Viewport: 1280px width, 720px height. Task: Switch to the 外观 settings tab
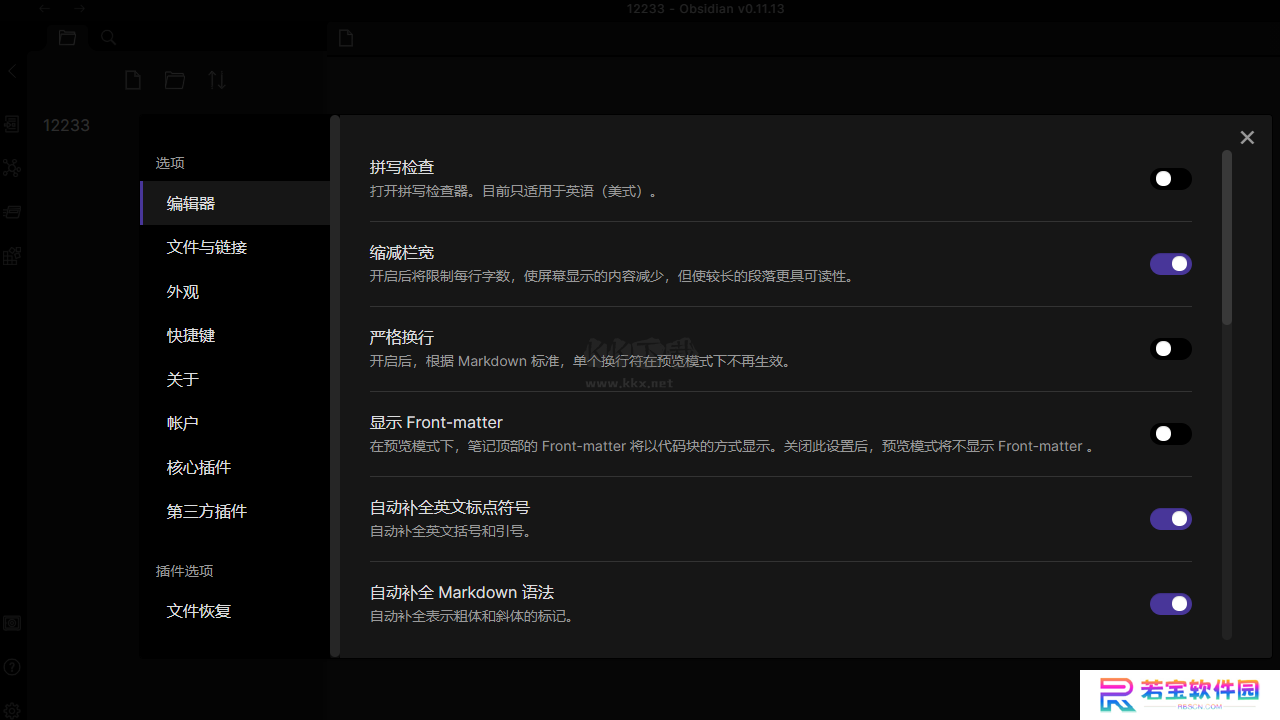[235, 291]
